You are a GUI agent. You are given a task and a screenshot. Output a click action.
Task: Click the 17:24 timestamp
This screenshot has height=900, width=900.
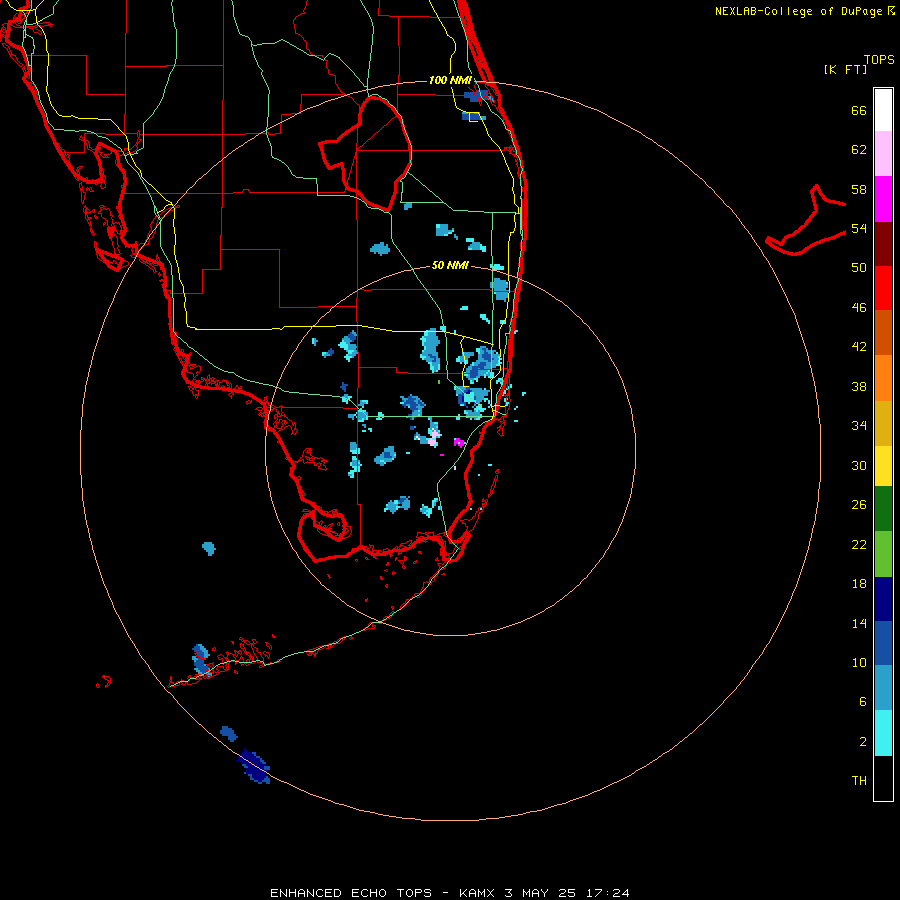point(608,893)
